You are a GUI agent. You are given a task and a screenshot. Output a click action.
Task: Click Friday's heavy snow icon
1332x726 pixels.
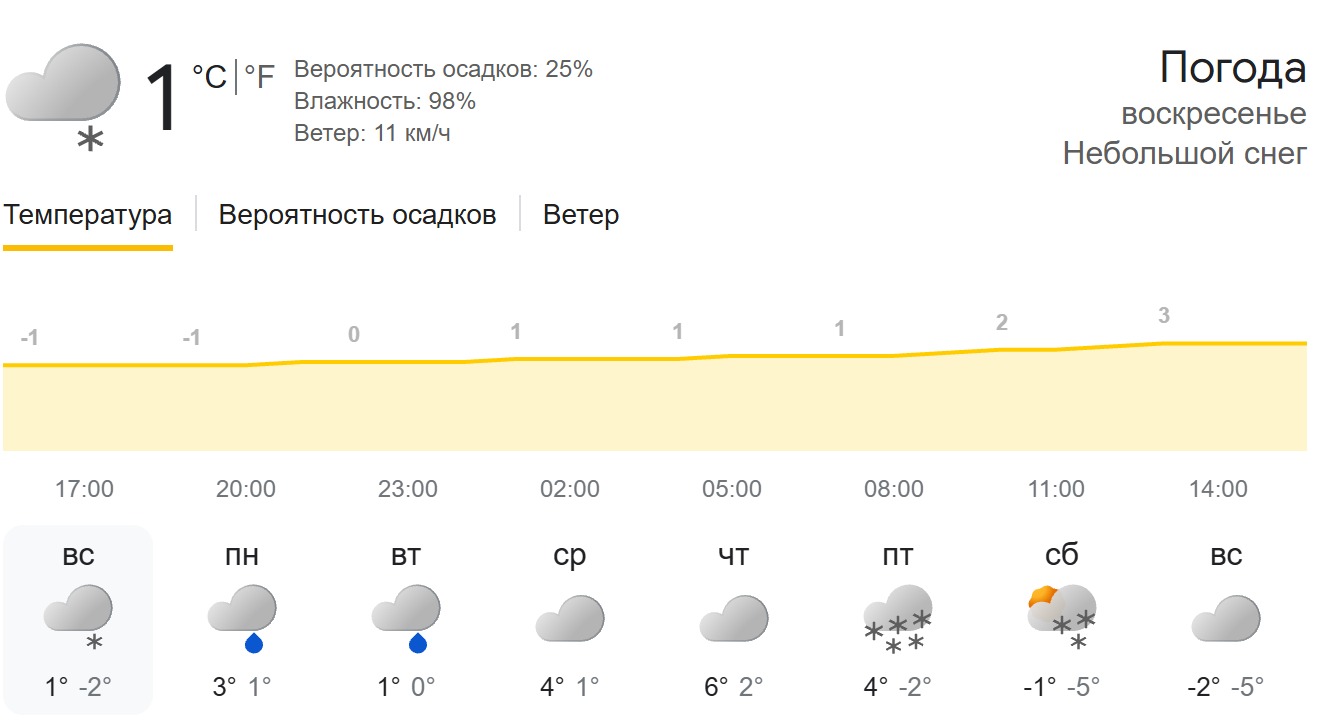898,617
